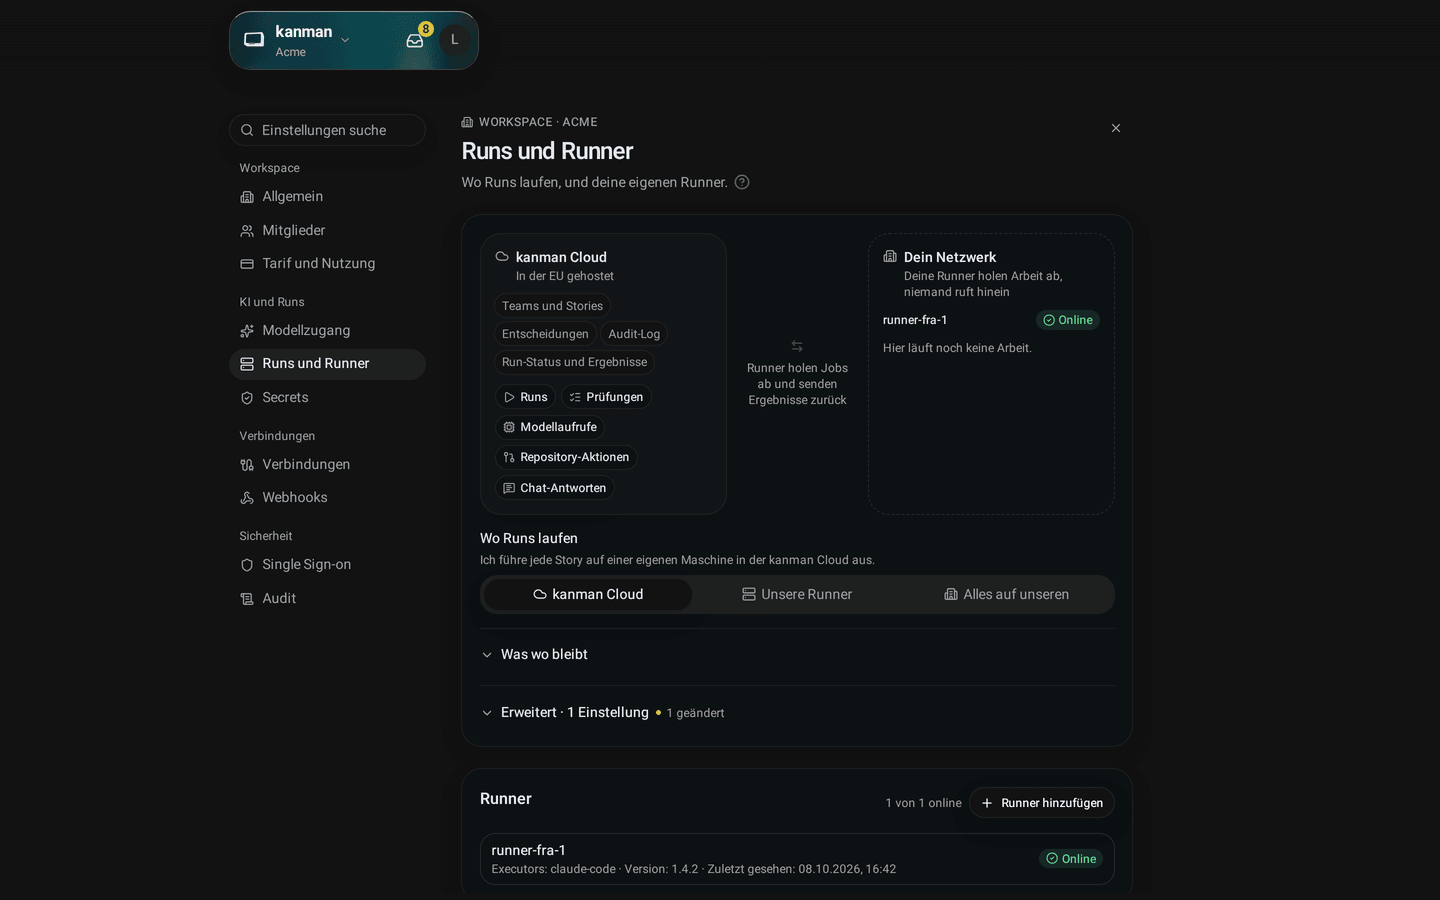
Task: Click the Runs chip with play icon
Action: click(x=525, y=397)
